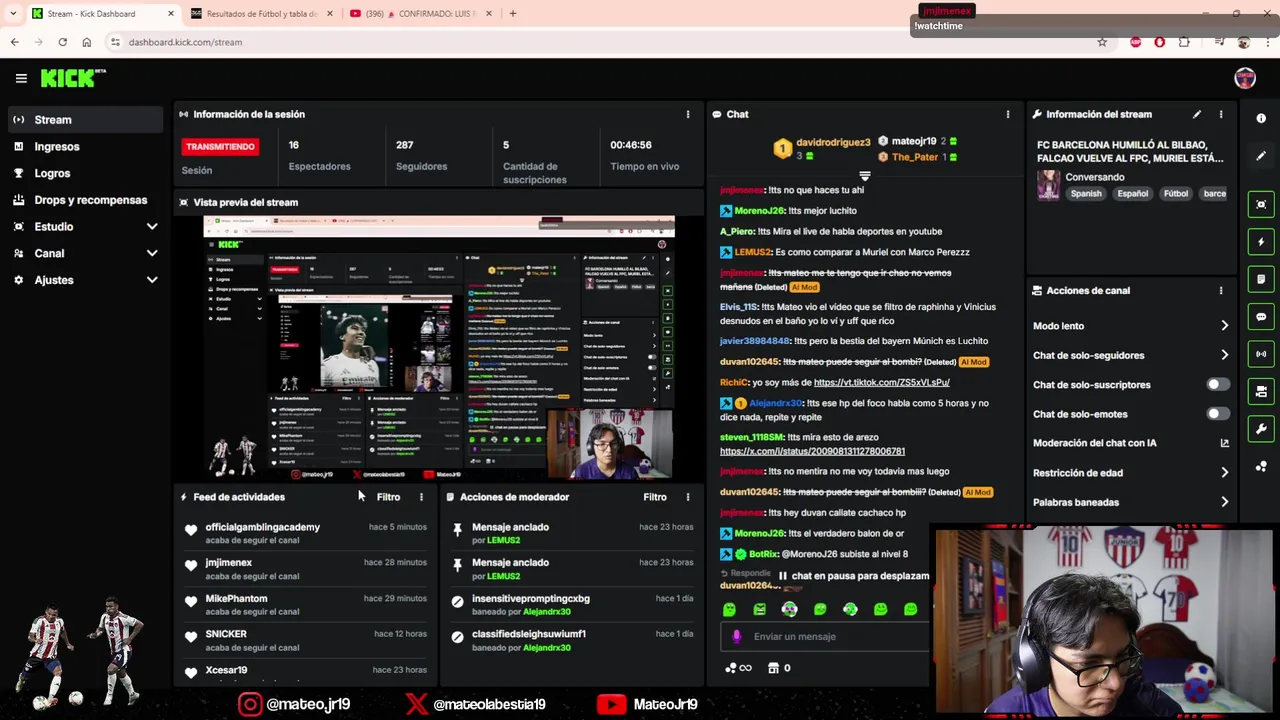The width and height of the screenshot is (1280, 720).
Task: Toggle the chat bubble panel icon in sidebar
Action: coord(1261,317)
